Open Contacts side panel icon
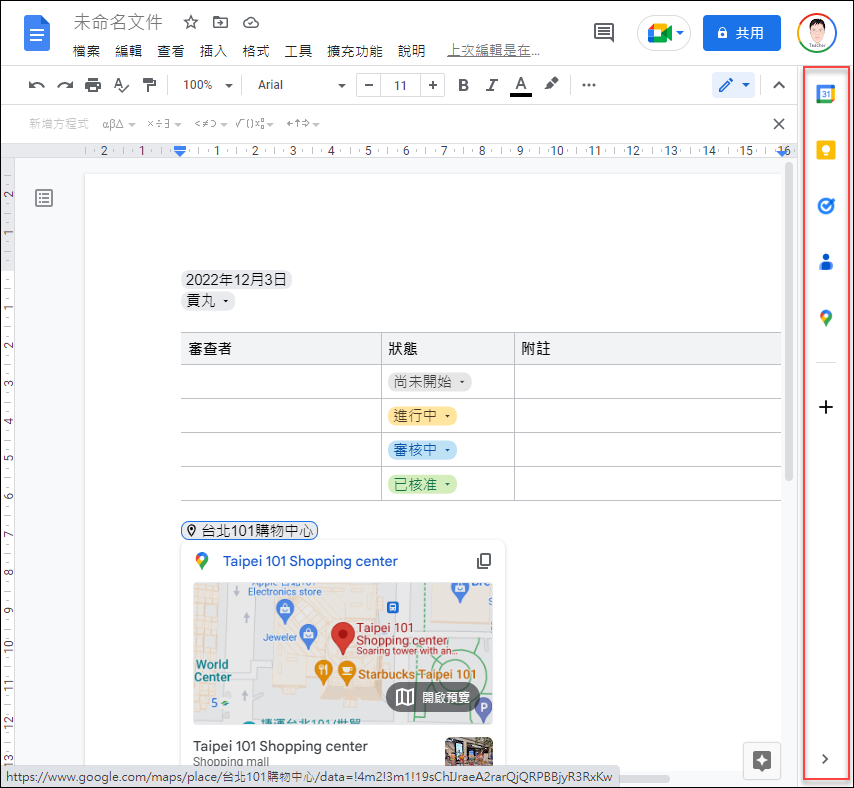 (x=825, y=262)
